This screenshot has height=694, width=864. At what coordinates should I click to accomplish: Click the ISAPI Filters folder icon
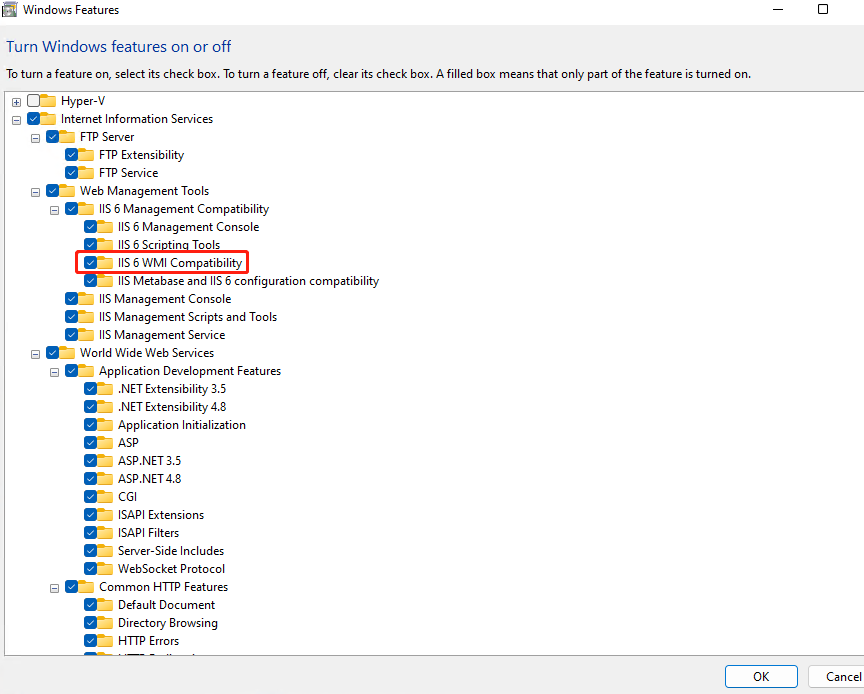[x=105, y=533]
